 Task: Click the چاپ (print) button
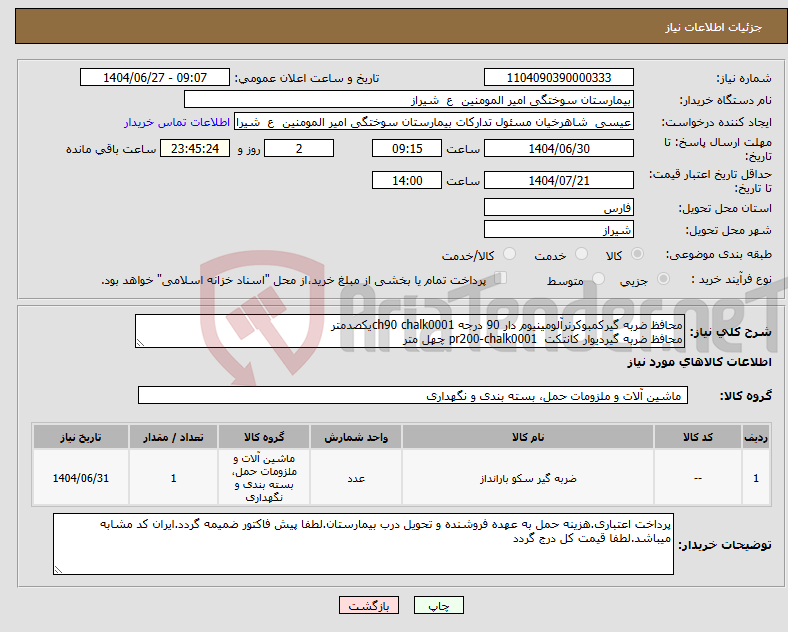pos(438,605)
